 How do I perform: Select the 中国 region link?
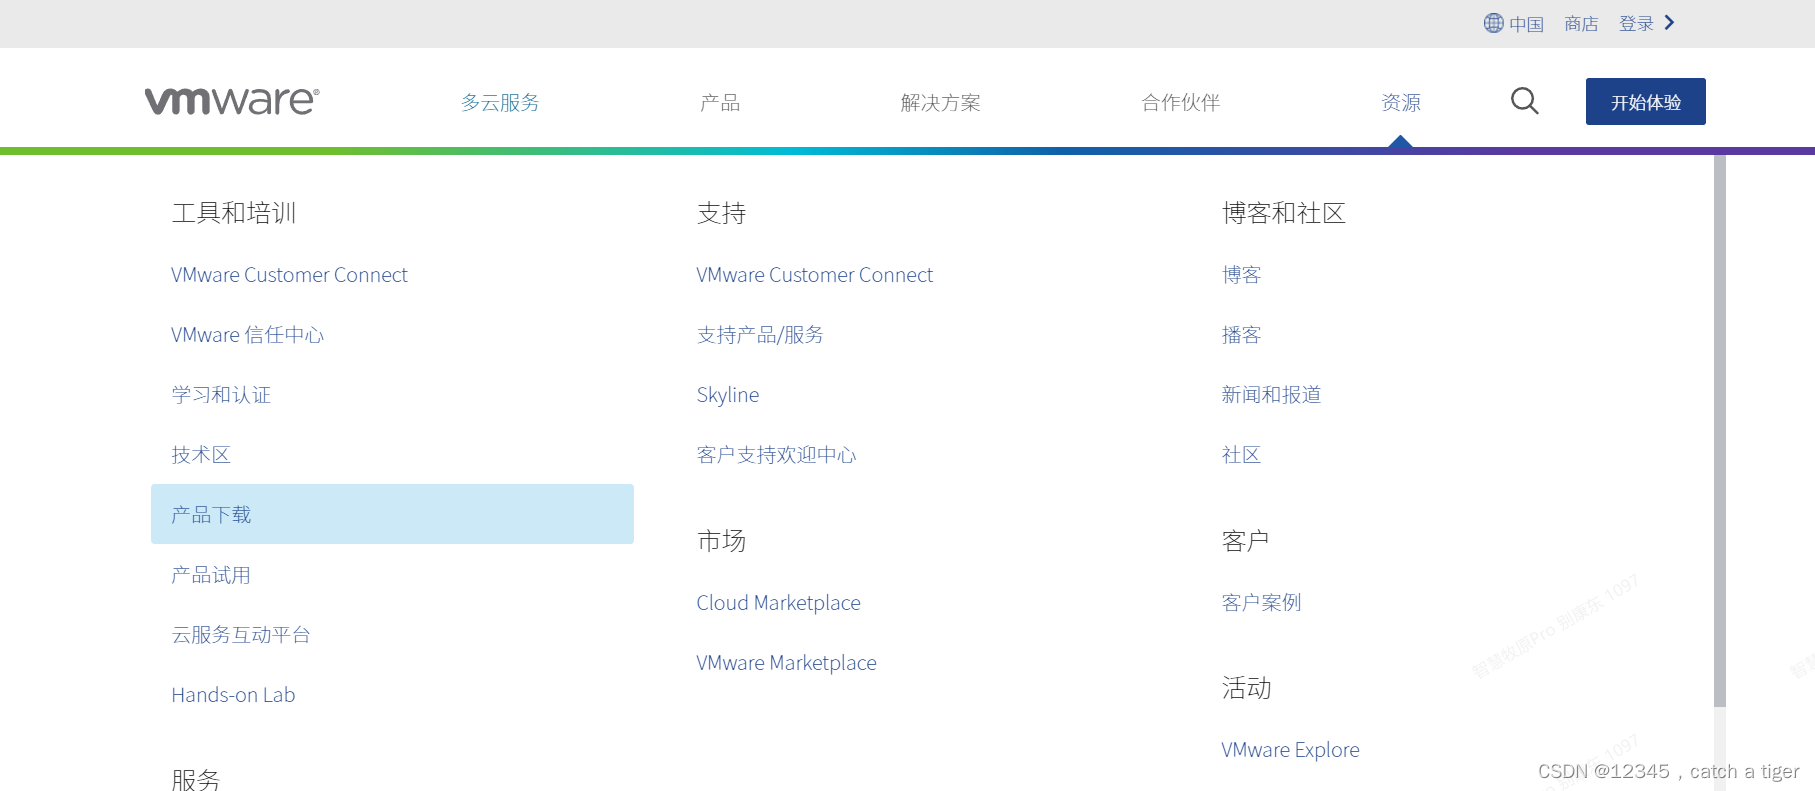tap(1526, 24)
